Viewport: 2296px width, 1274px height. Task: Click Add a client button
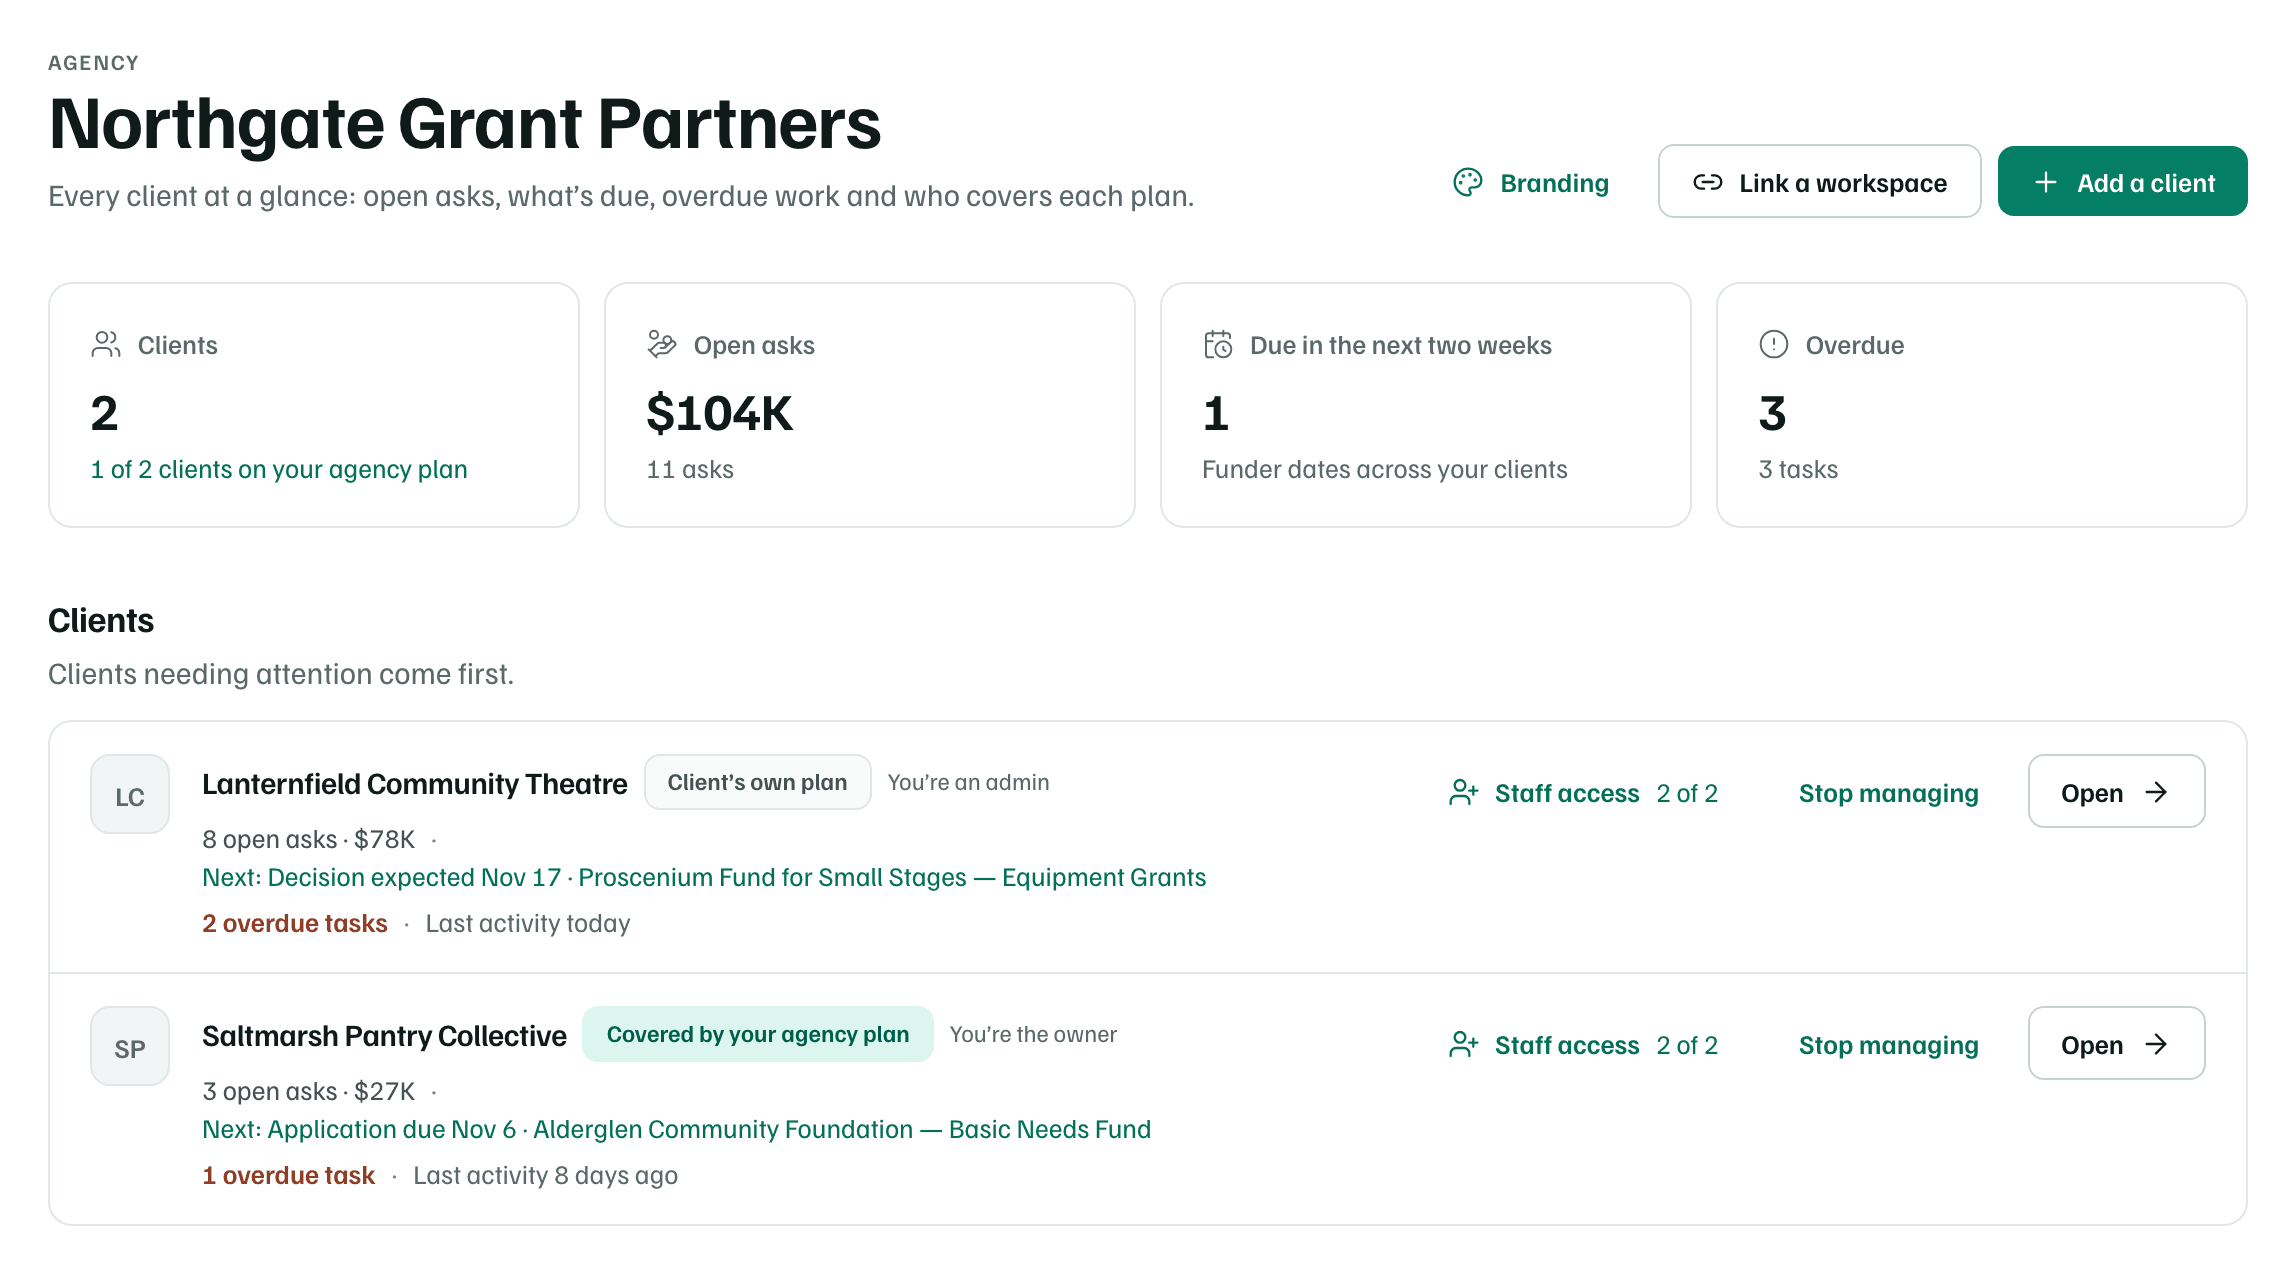click(x=2122, y=181)
